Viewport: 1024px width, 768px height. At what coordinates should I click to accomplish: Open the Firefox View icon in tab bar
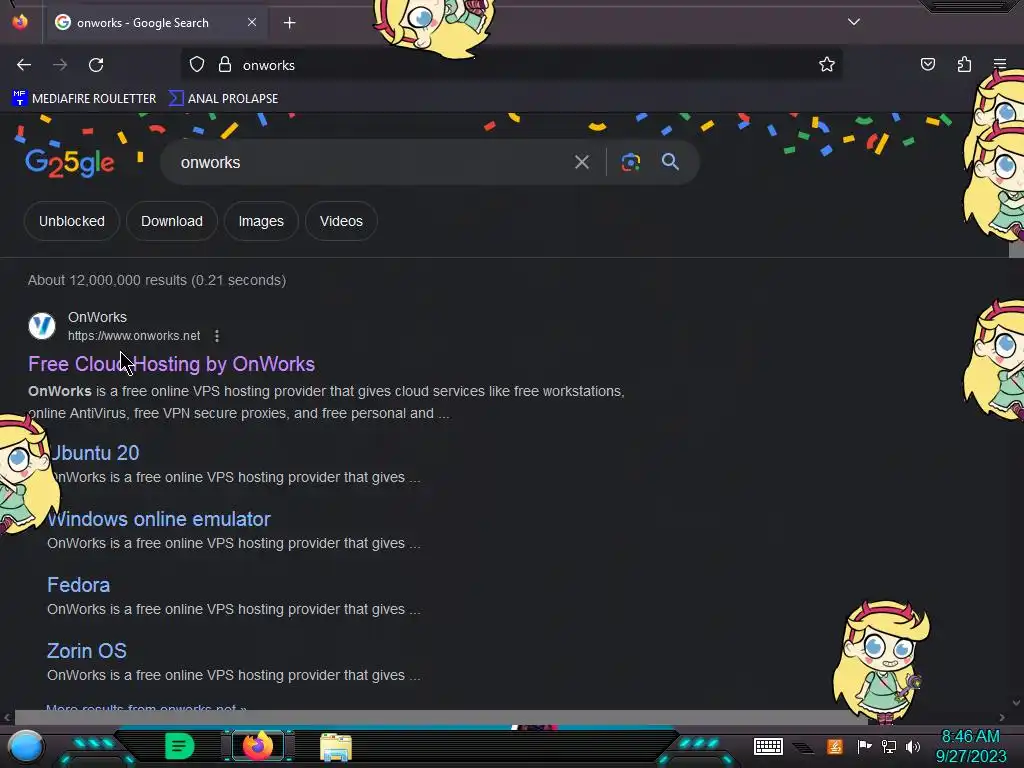click(x=20, y=22)
